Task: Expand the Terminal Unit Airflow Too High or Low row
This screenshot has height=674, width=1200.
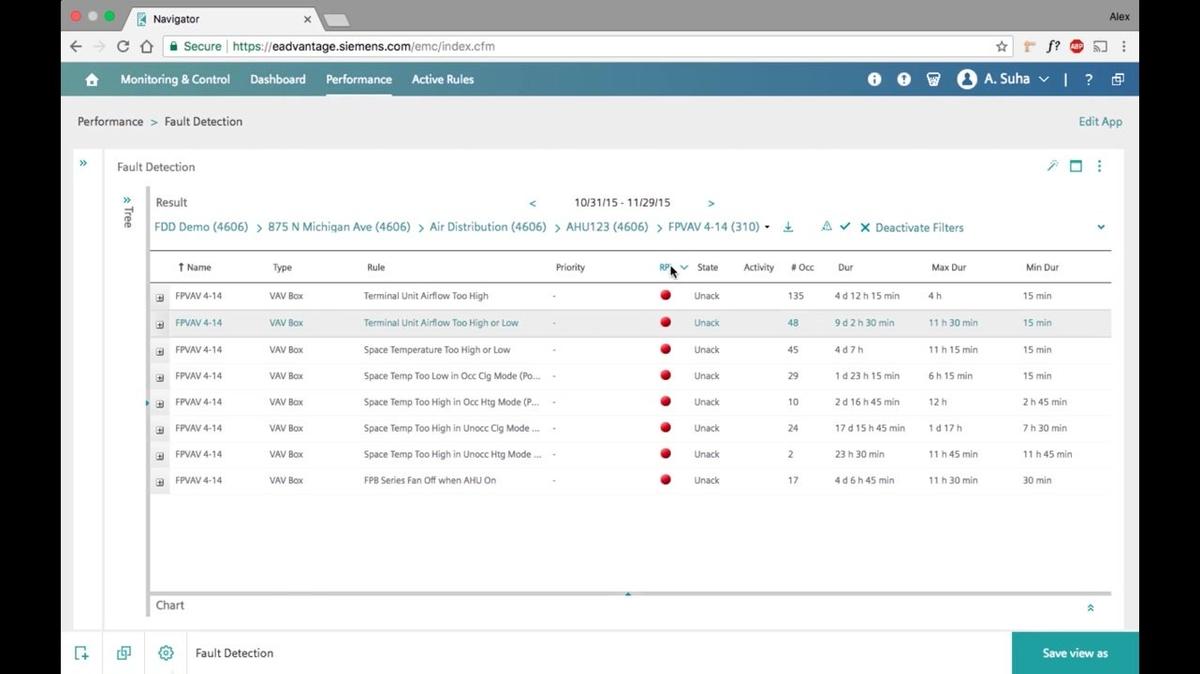Action: [x=160, y=324]
